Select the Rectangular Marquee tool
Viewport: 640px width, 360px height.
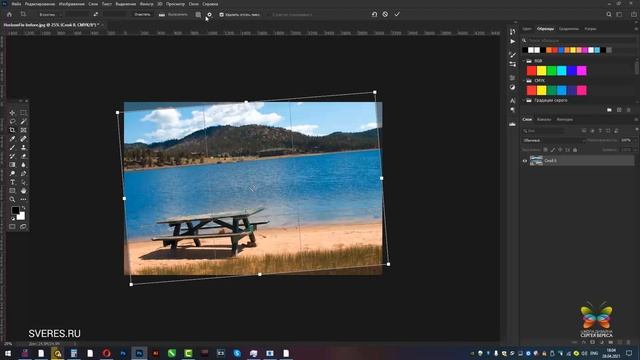click(x=23, y=113)
